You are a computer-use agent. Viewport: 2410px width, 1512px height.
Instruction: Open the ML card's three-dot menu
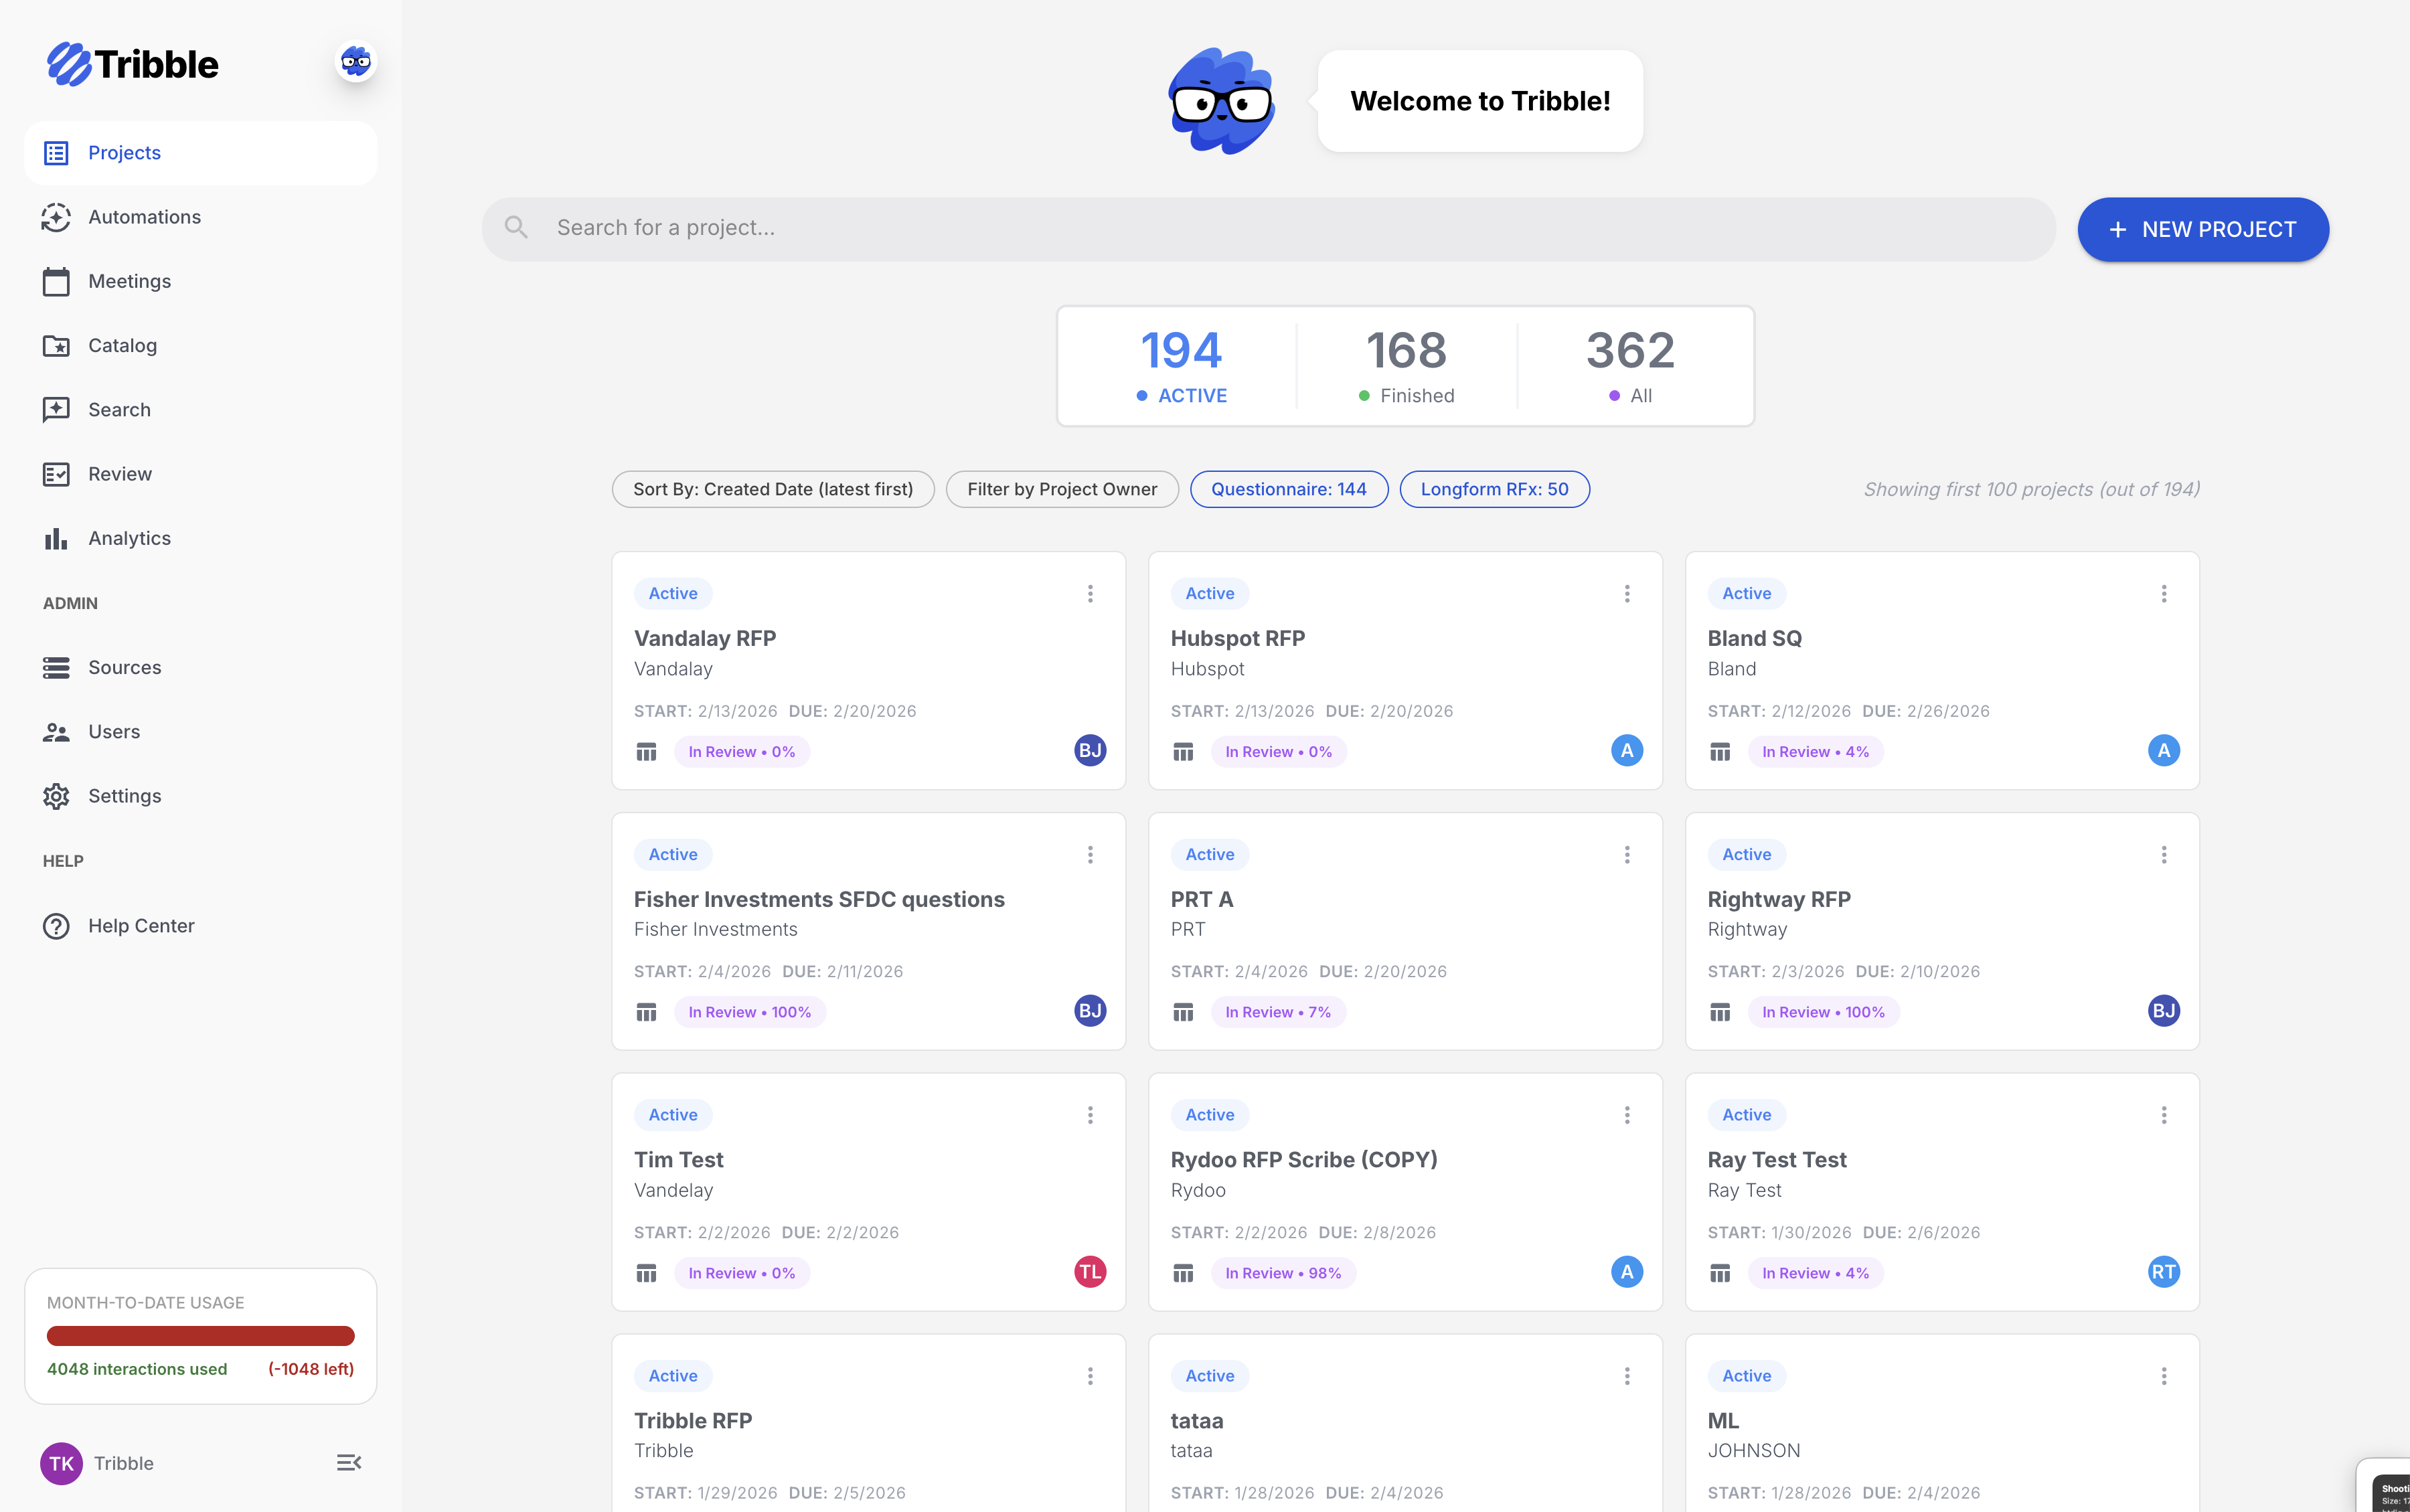pos(2164,1376)
